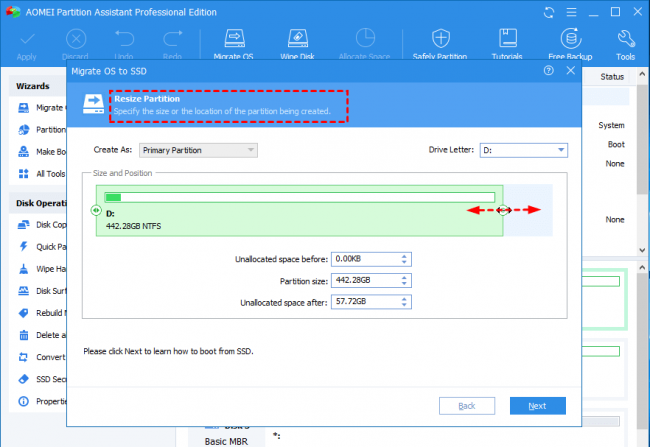Select Quick Partition operation in sidebar
Image resolution: width=650 pixels, height=447 pixels.
[x=42, y=247]
